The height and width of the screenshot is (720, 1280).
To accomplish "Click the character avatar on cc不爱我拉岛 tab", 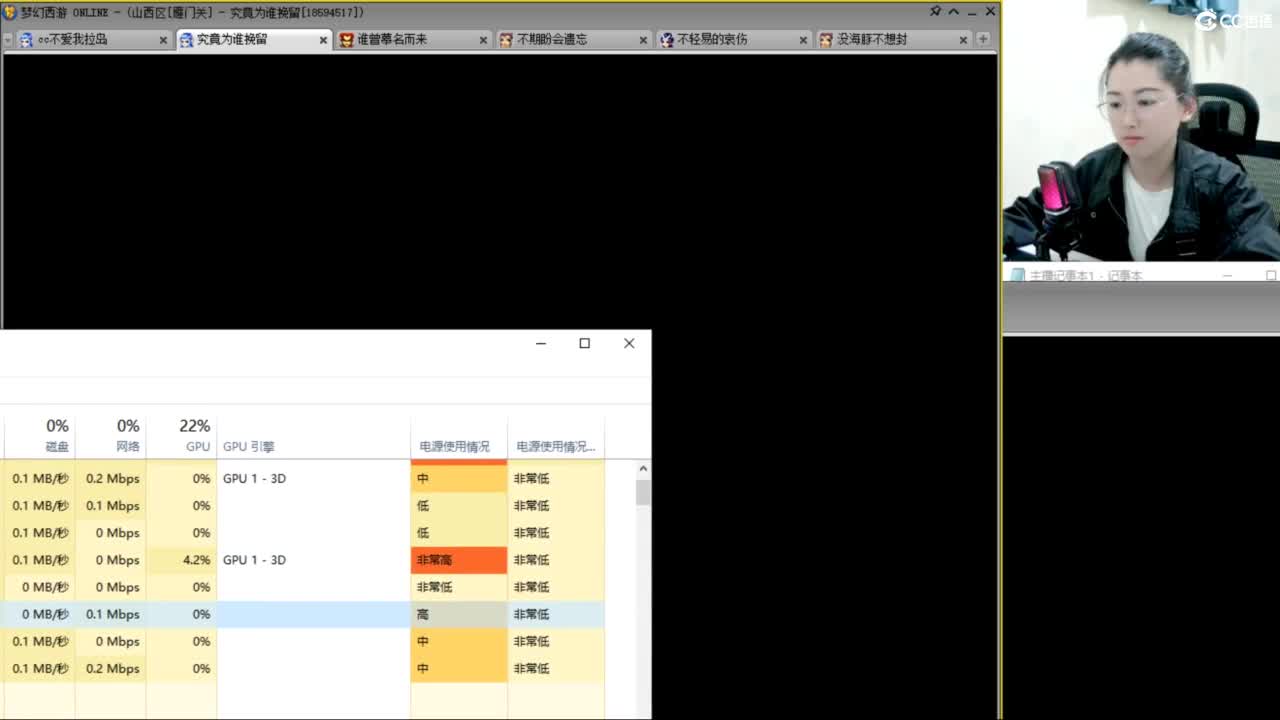I will click(26, 40).
